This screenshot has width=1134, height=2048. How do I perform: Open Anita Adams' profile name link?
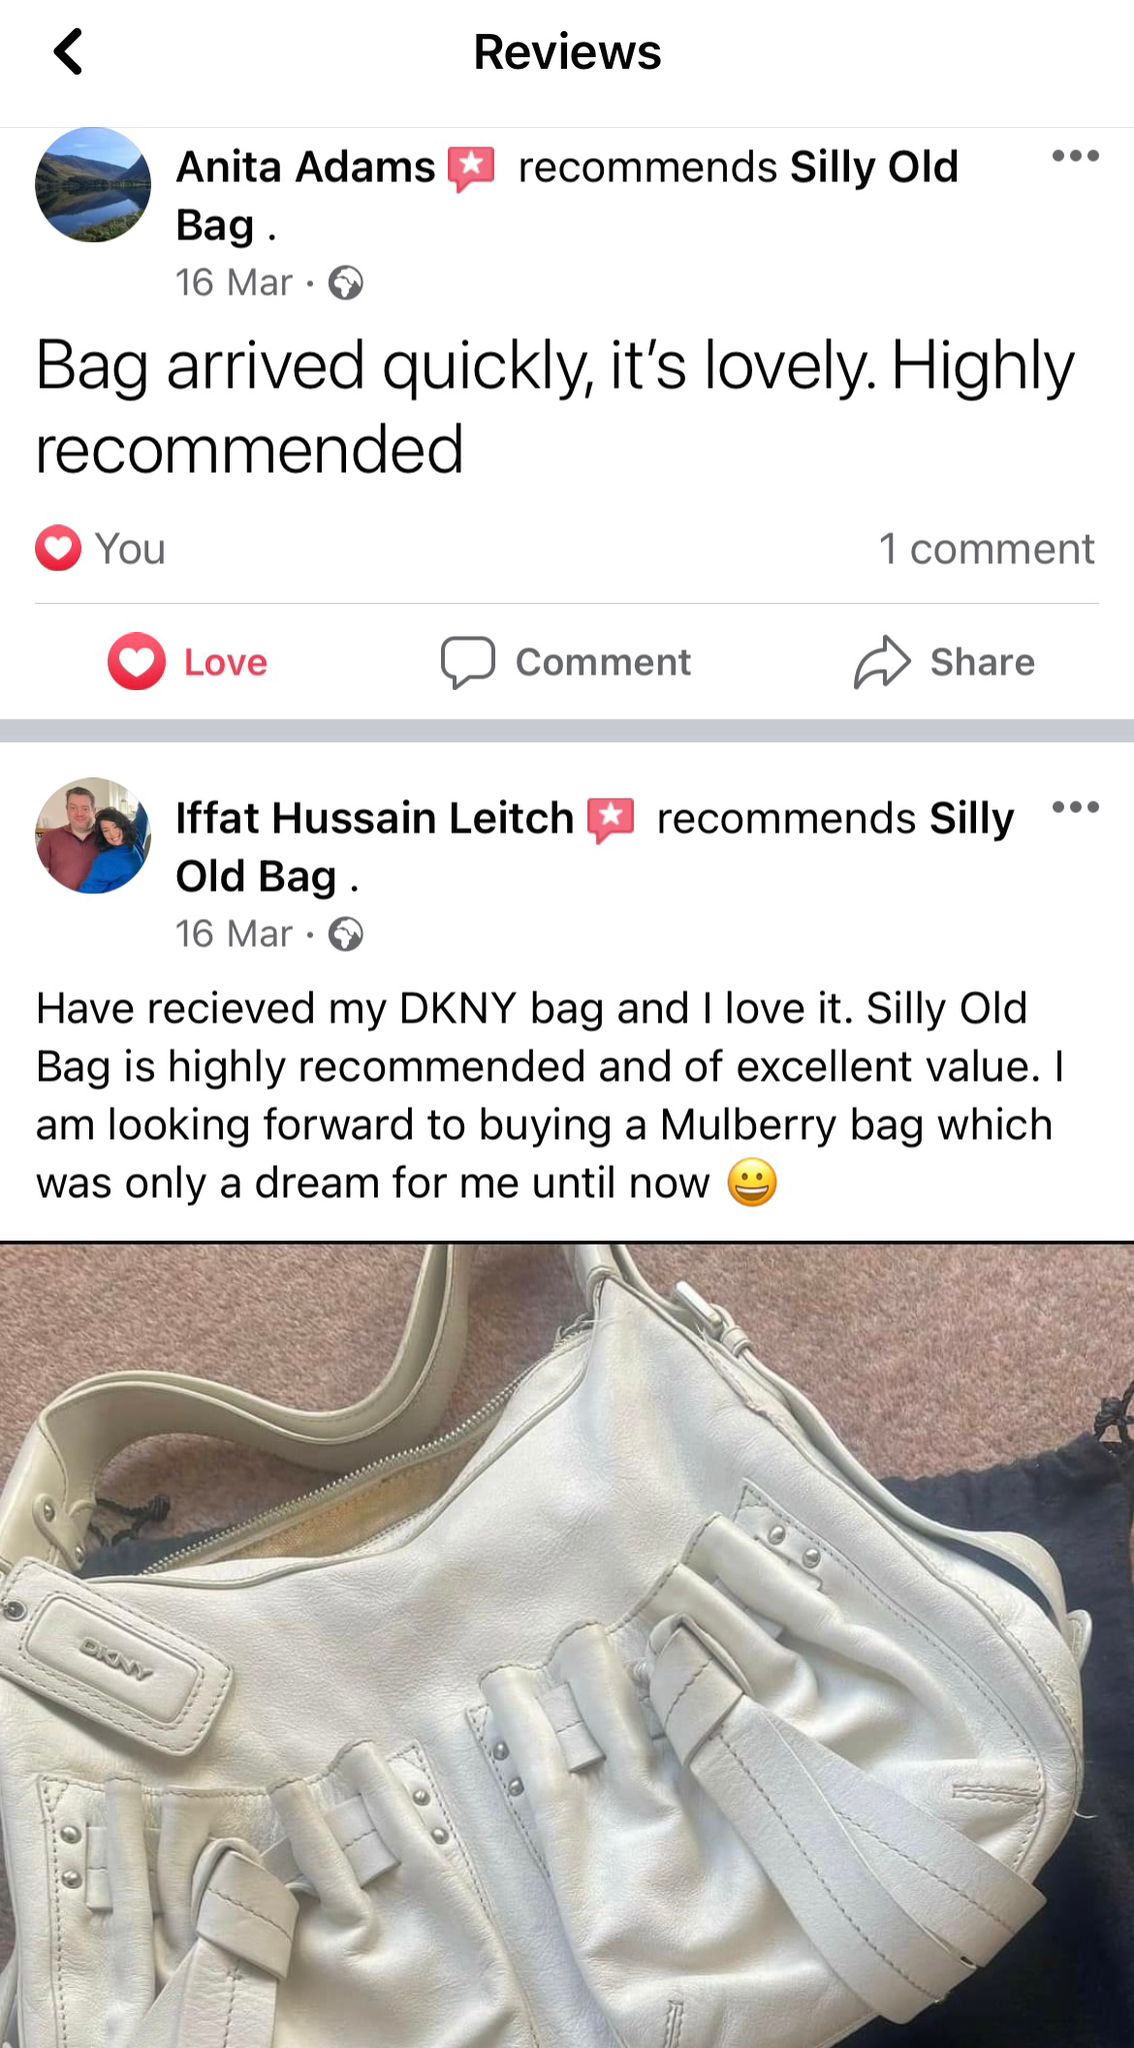coord(306,167)
